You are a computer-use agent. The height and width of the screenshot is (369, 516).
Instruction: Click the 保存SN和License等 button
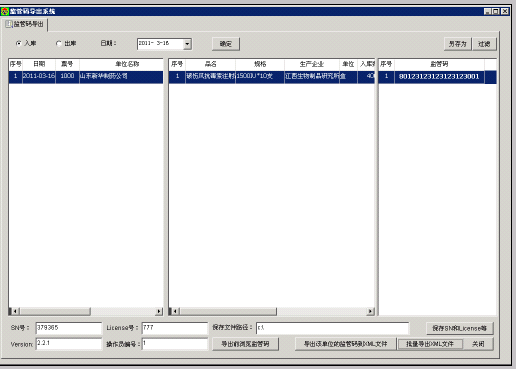[460, 328]
